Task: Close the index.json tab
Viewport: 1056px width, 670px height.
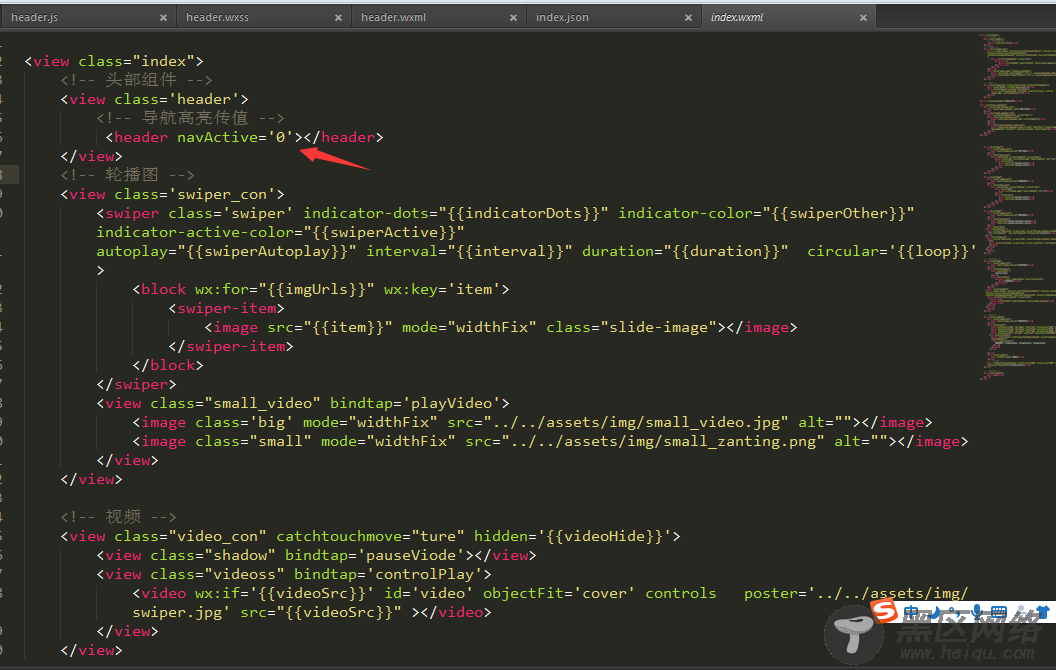Action: pos(688,18)
